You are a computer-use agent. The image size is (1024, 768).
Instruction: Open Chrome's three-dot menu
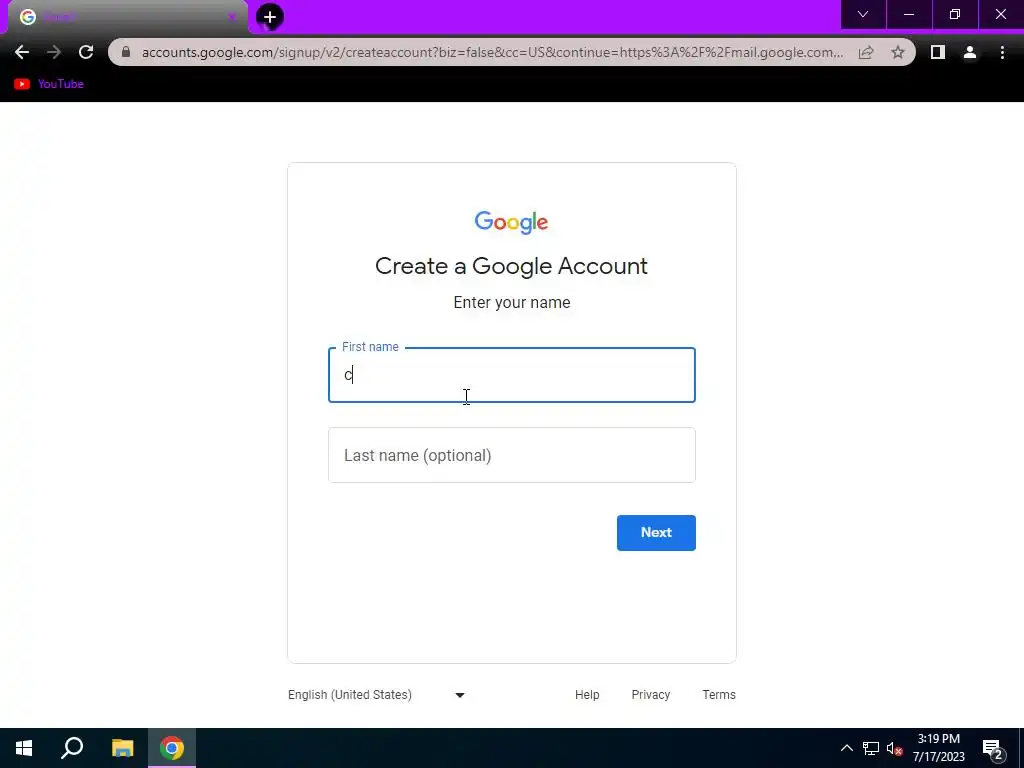1002,52
